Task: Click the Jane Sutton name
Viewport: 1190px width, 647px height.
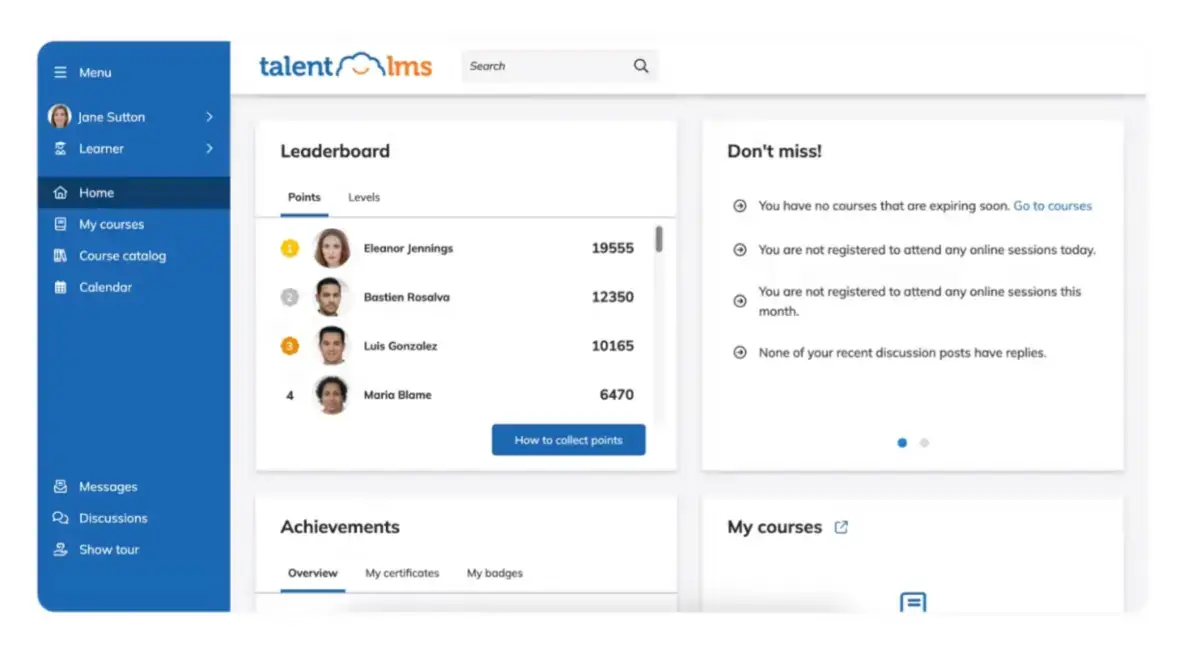Action: [112, 117]
